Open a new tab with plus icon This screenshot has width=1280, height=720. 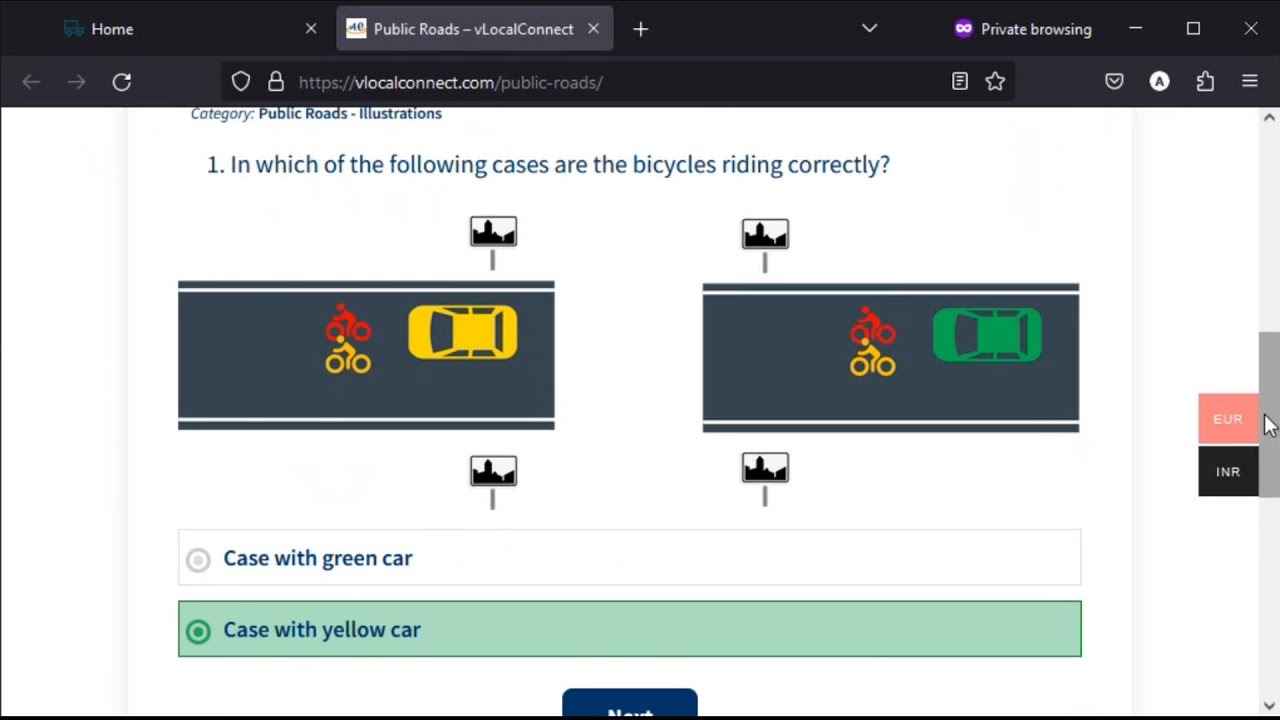pos(641,29)
